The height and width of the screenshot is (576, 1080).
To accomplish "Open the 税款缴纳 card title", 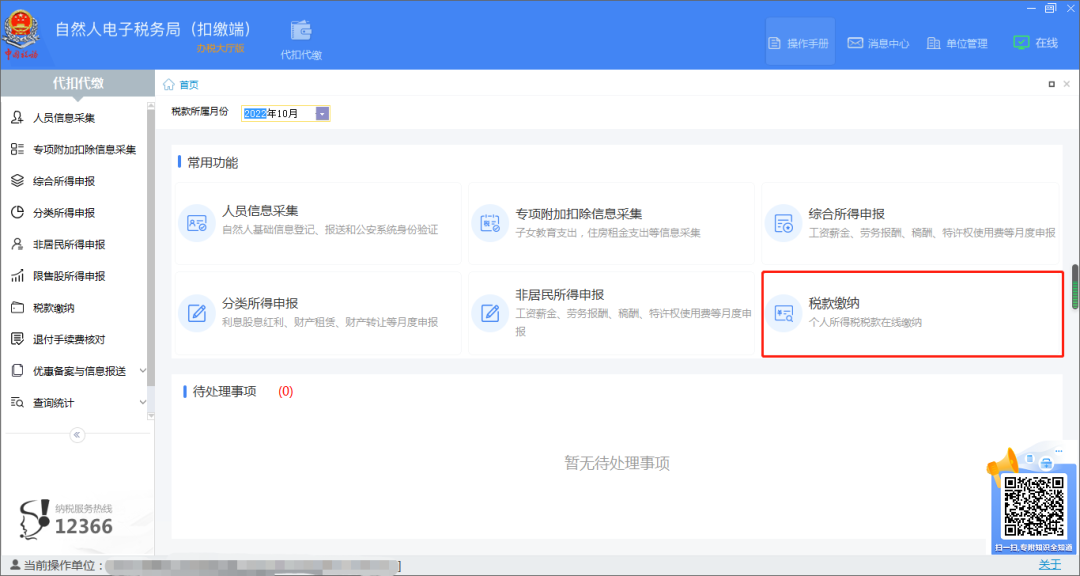I will (x=833, y=303).
